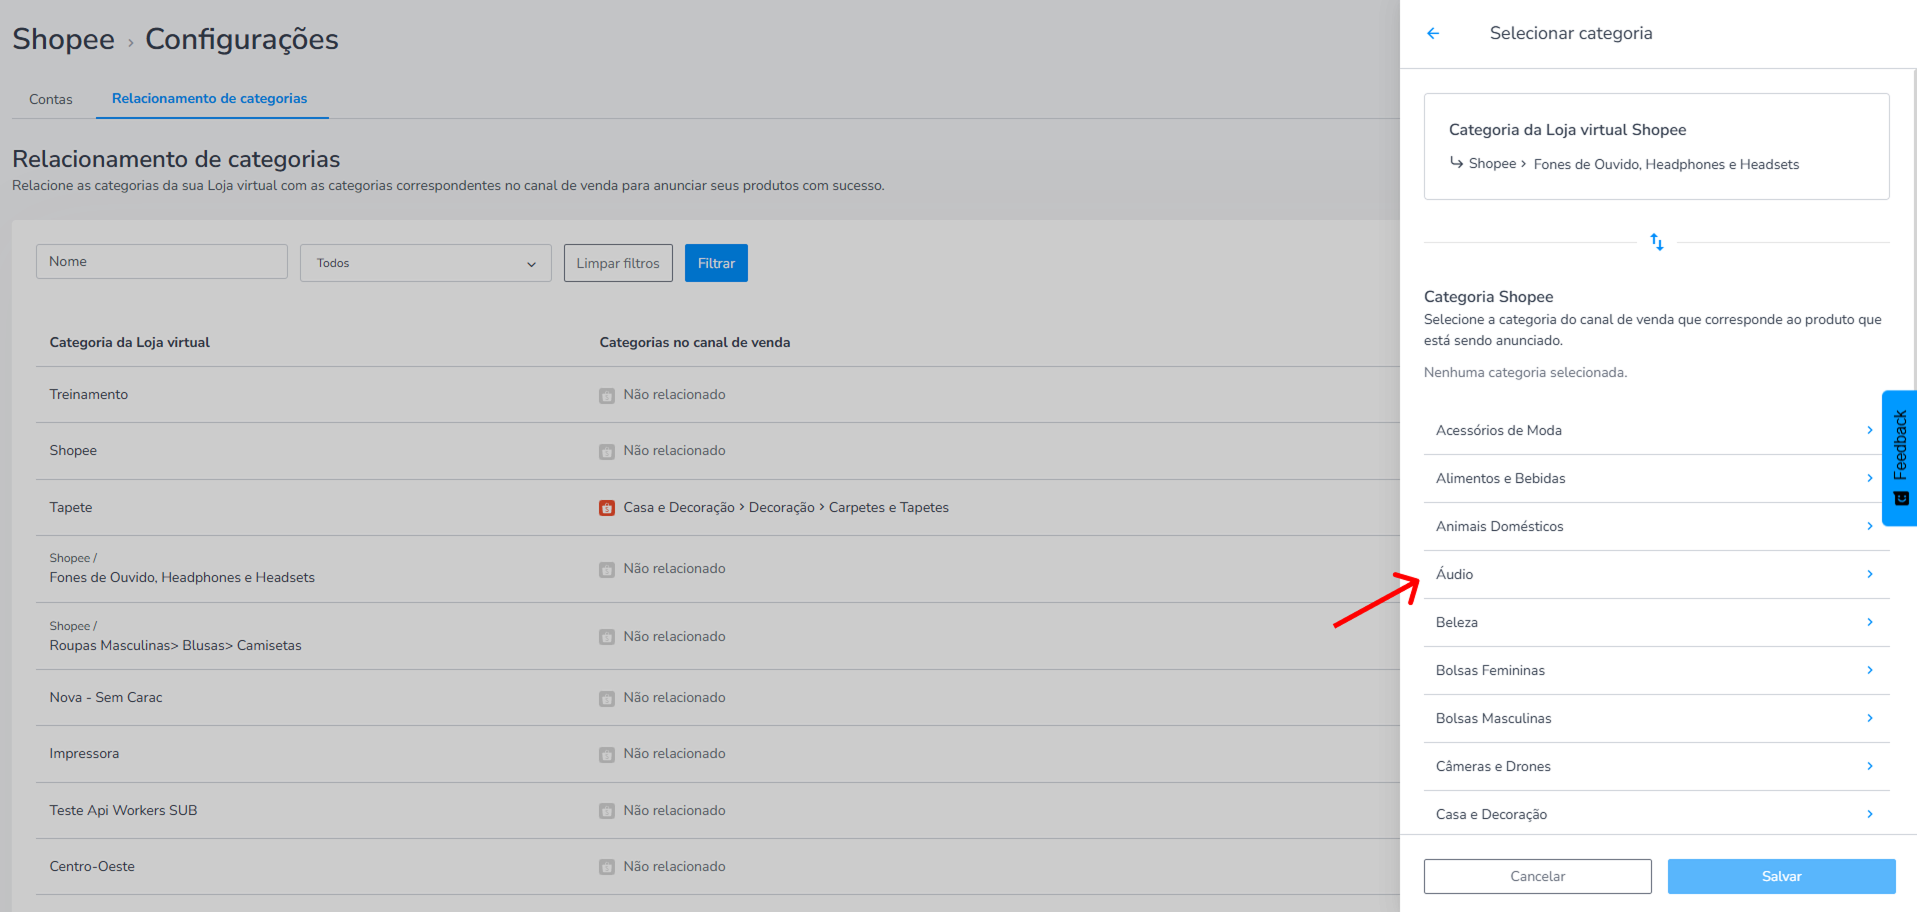1917x912 pixels.
Task: Switch to the Contas tab
Action: [51, 99]
